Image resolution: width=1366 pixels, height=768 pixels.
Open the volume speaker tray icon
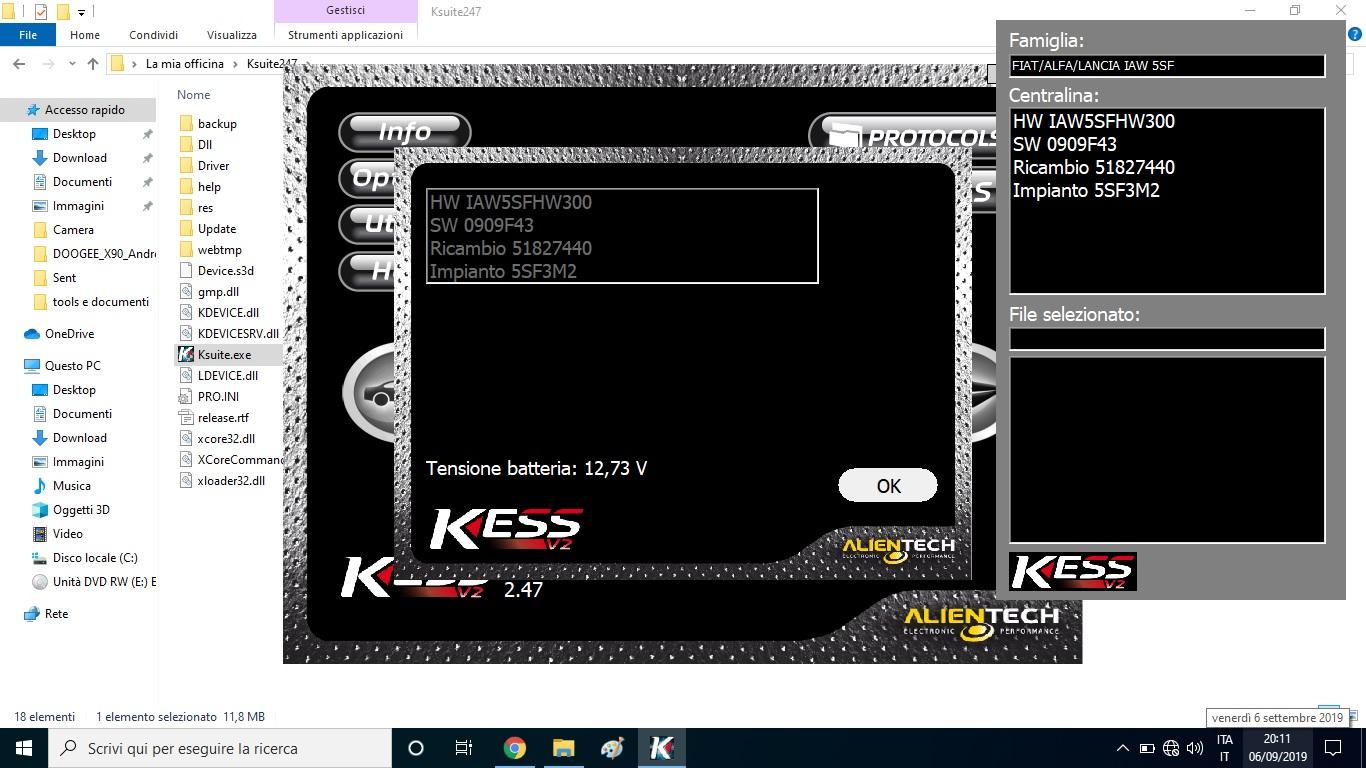tap(1194, 748)
